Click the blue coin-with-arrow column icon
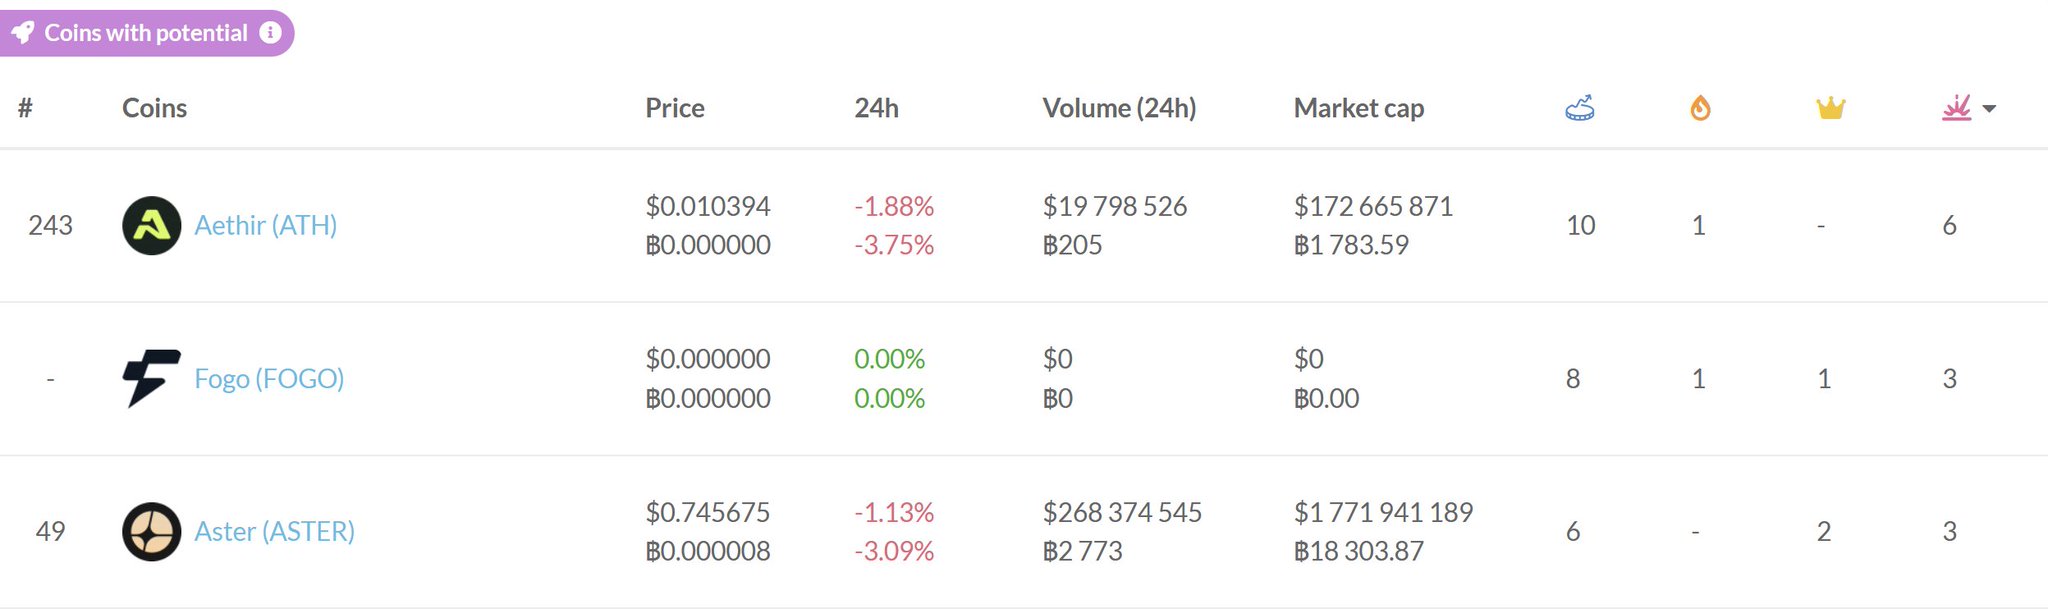This screenshot has height=609, width=2048. (1579, 108)
